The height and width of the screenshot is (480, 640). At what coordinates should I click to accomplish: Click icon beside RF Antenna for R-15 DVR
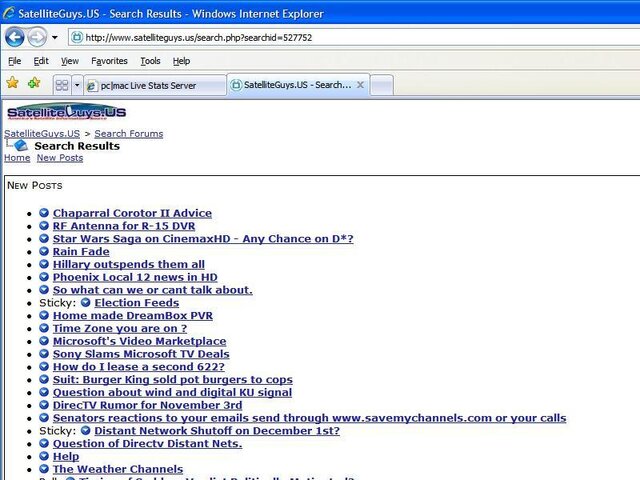pos(44,225)
